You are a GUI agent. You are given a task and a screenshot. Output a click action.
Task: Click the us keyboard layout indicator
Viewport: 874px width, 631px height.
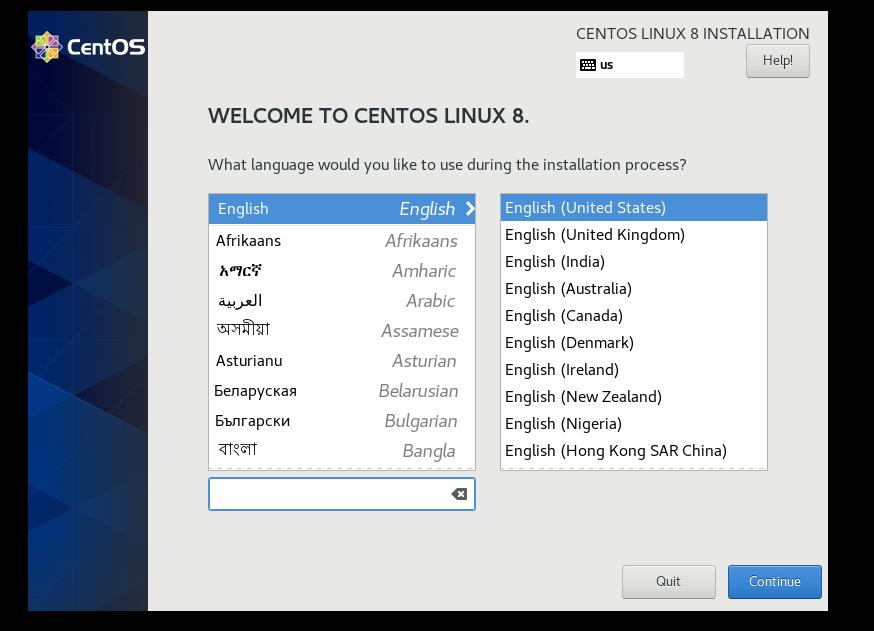[607, 64]
